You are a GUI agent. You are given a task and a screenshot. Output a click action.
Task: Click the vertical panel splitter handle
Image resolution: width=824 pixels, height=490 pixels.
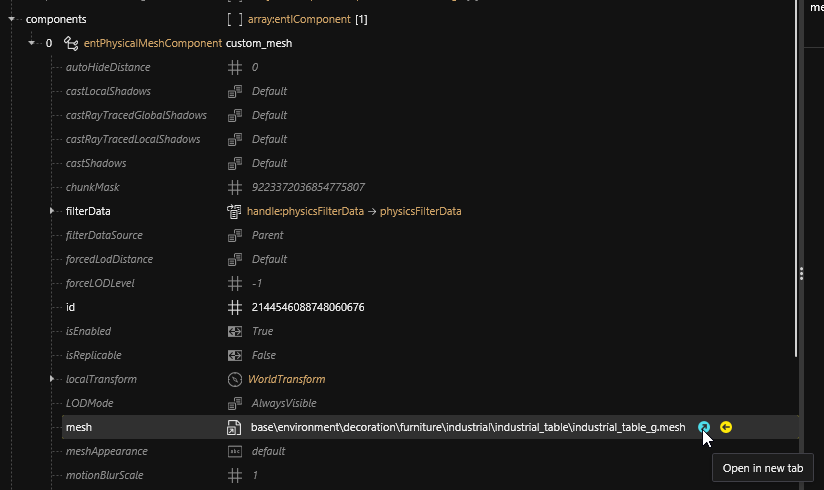pyautogui.click(x=801, y=273)
